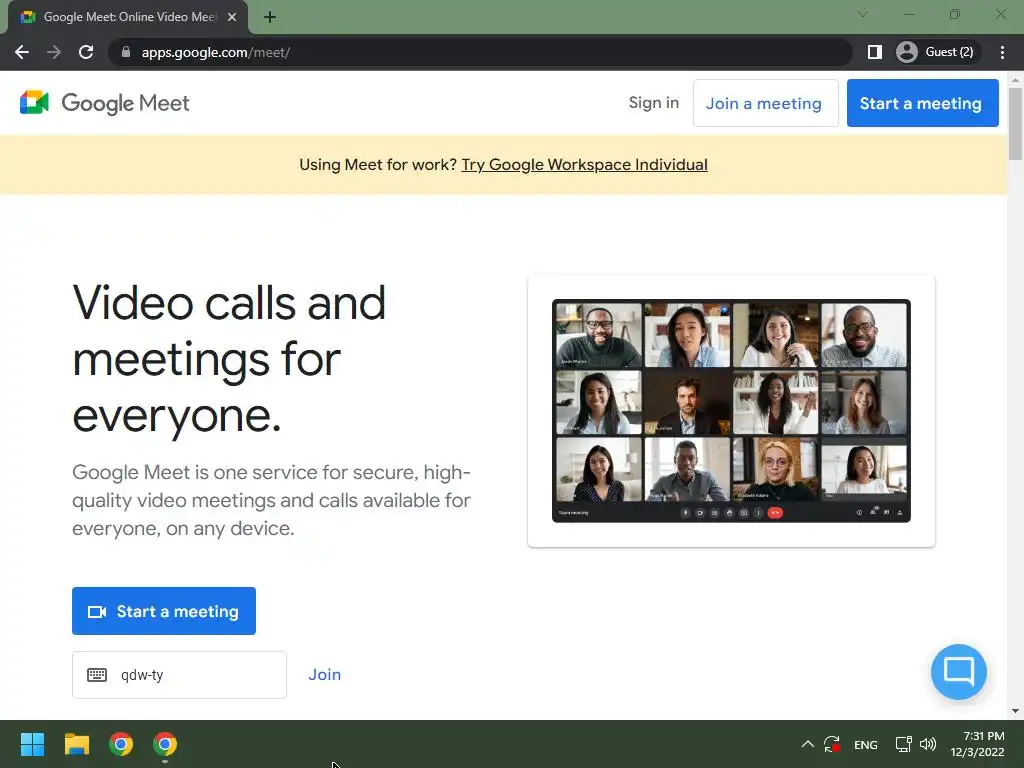
Task: Click Sign in link
Action: point(654,103)
